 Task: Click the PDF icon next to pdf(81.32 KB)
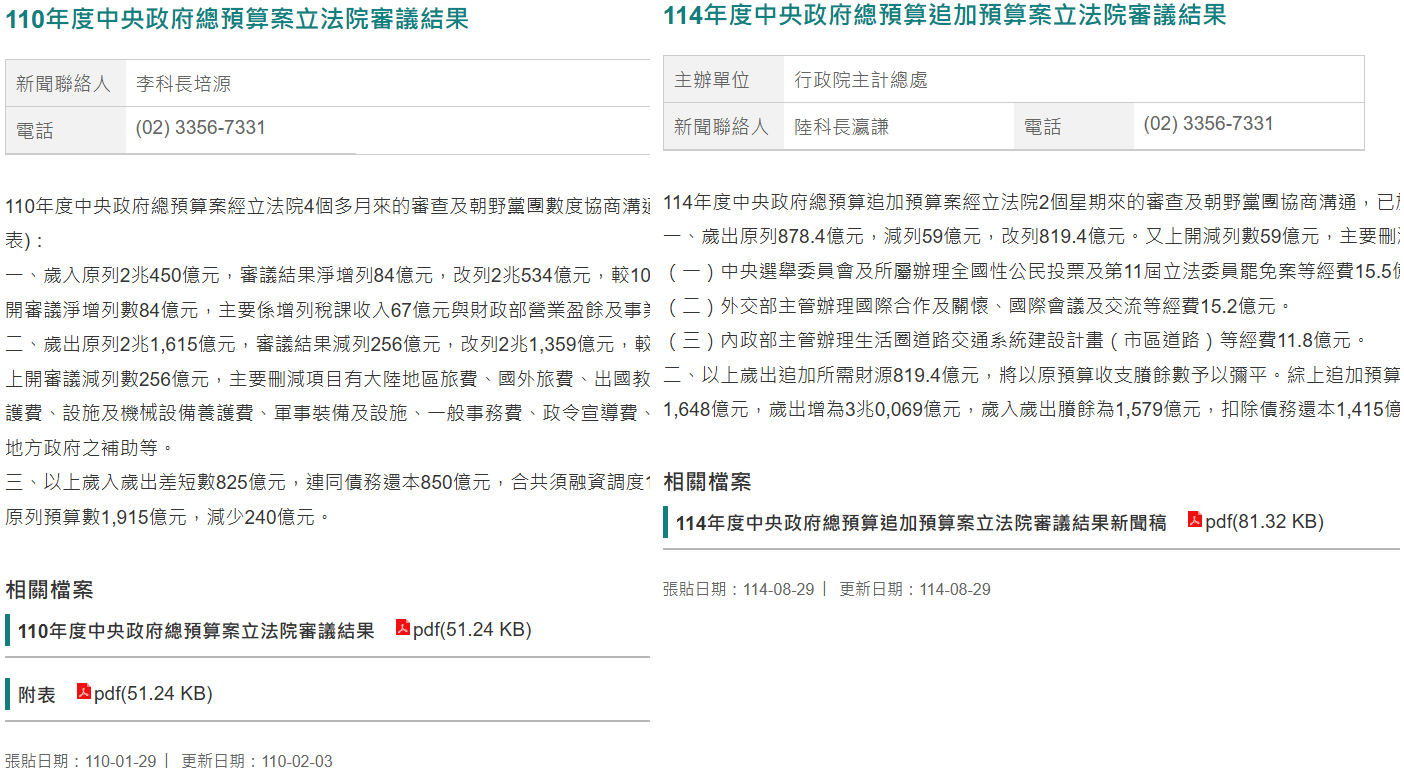click(x=1194, y=520)
